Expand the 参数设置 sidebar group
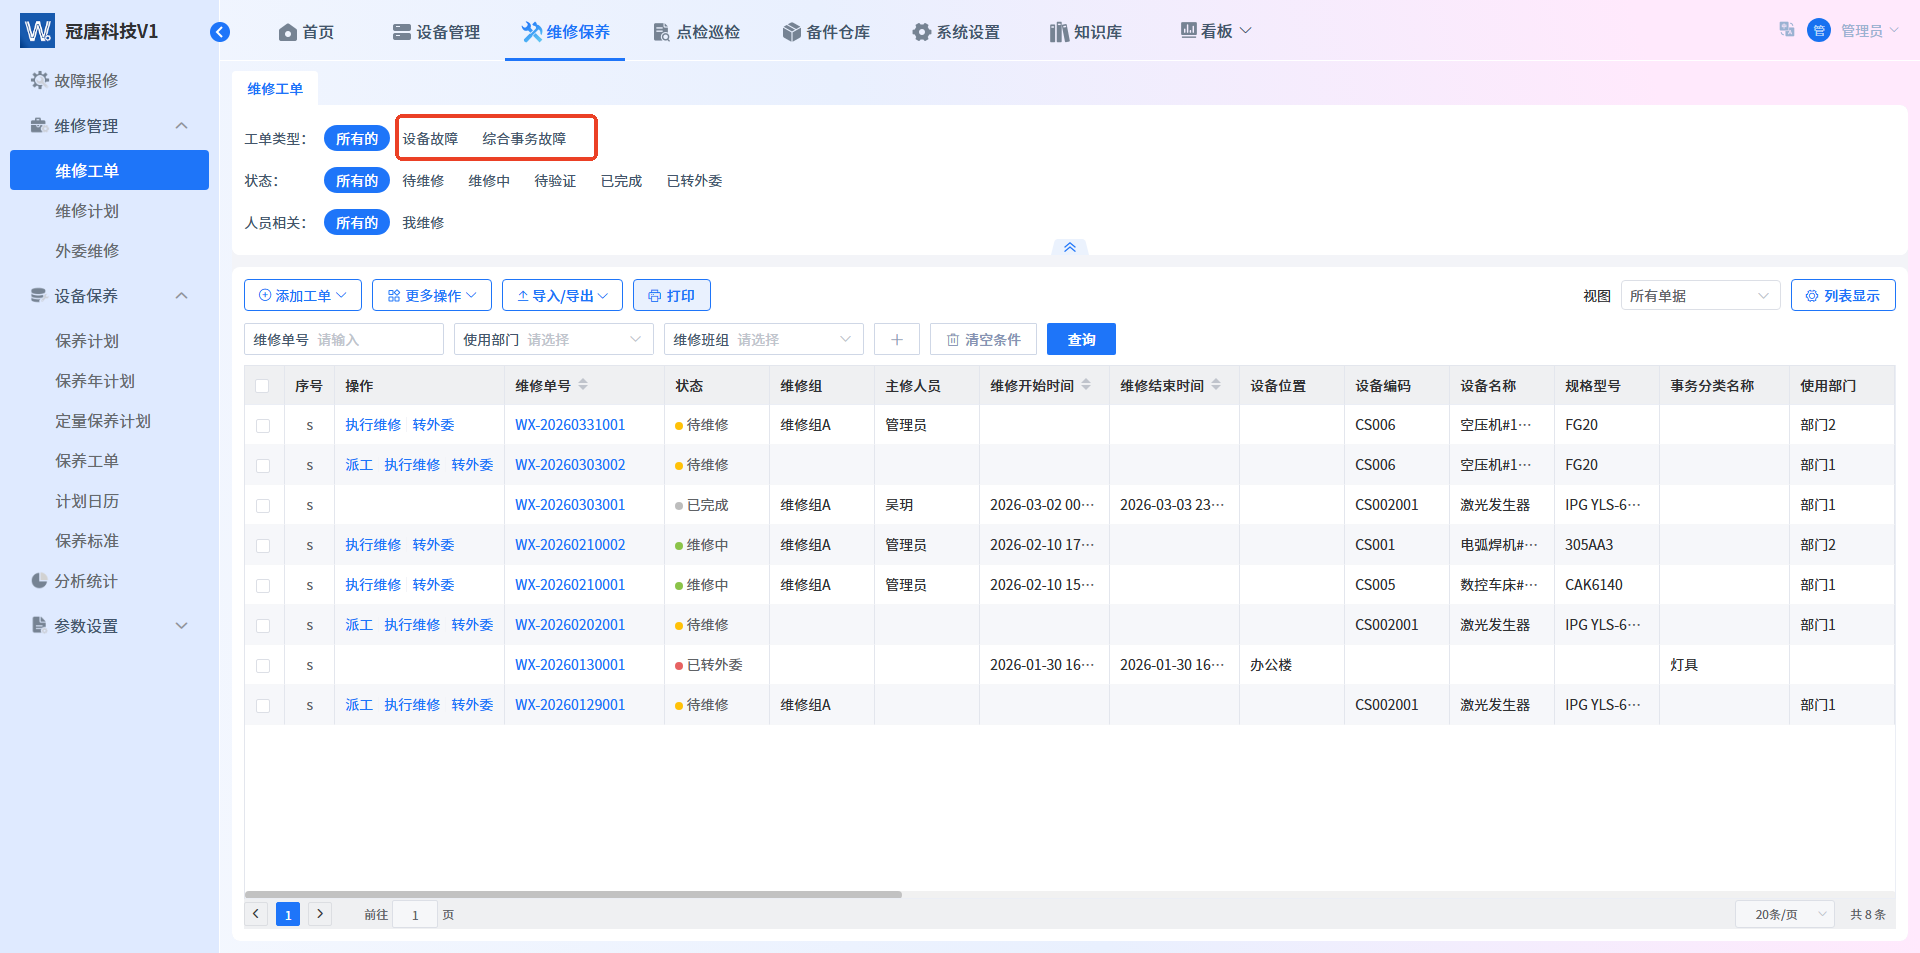 tap(181, 626)
